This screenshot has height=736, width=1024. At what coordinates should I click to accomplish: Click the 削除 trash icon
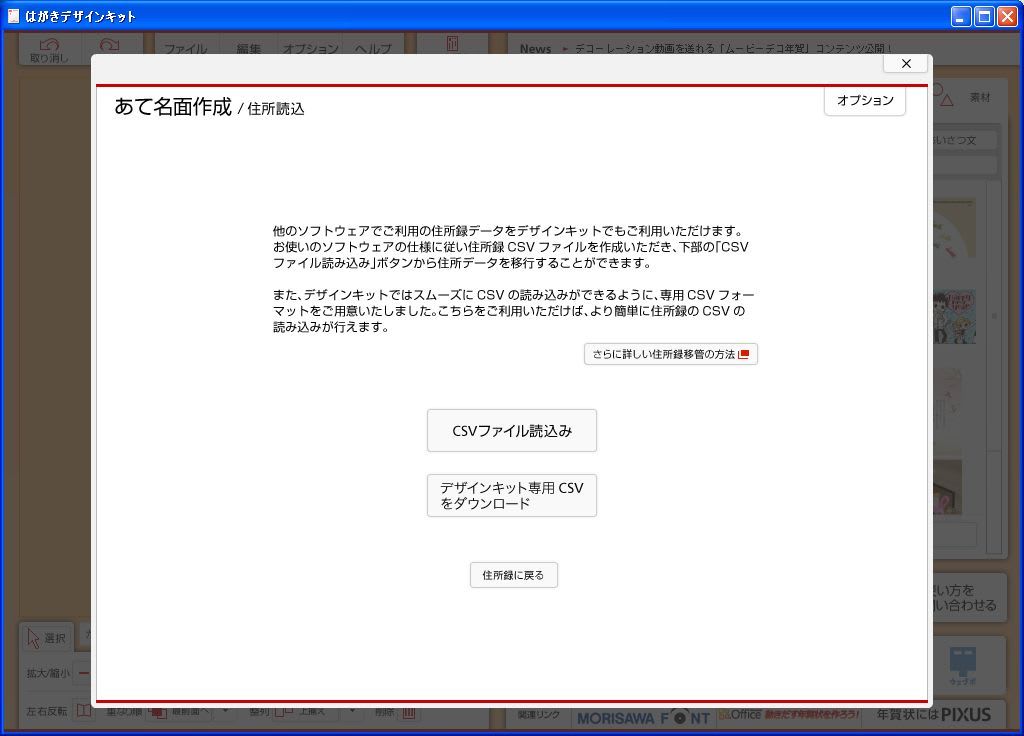tap(409, 712)
